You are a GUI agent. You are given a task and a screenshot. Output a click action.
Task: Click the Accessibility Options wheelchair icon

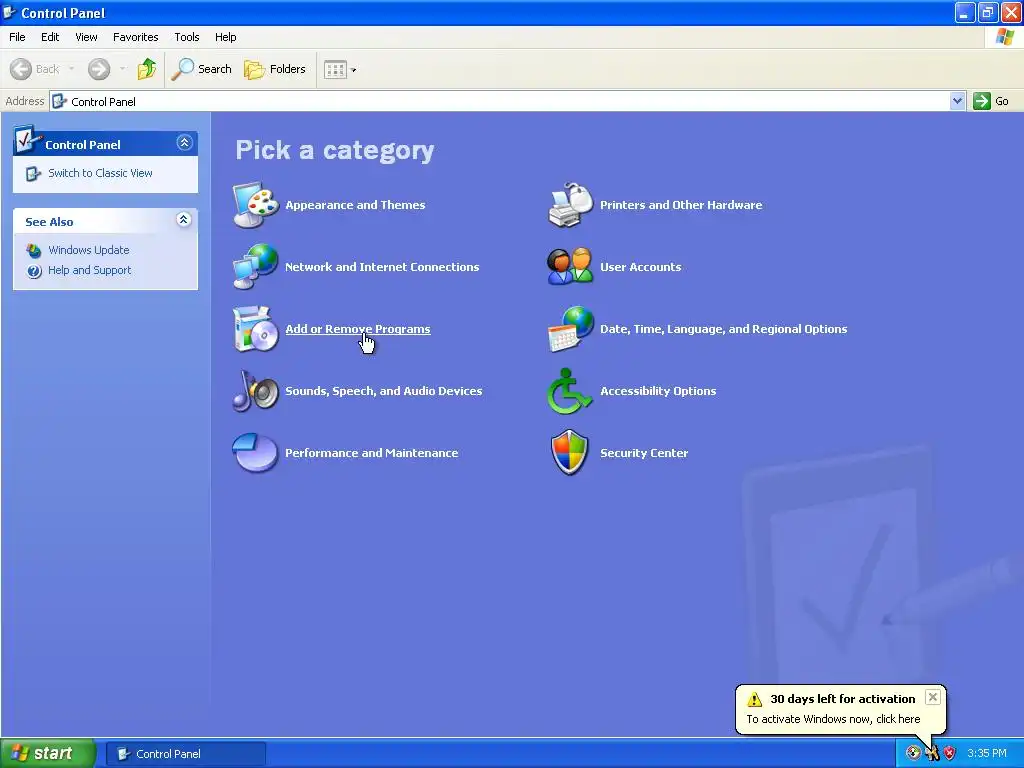(569, 391)
